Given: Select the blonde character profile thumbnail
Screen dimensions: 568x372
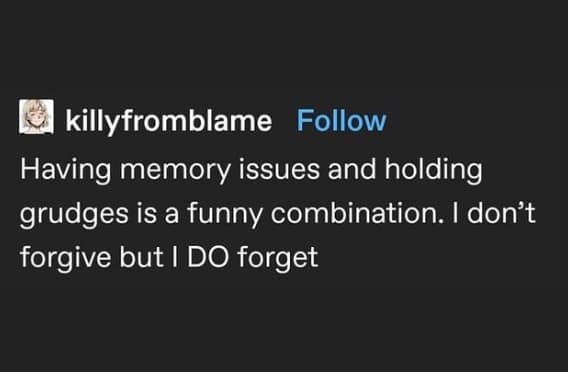Looking at the screenshot, I should coord(36,117).
